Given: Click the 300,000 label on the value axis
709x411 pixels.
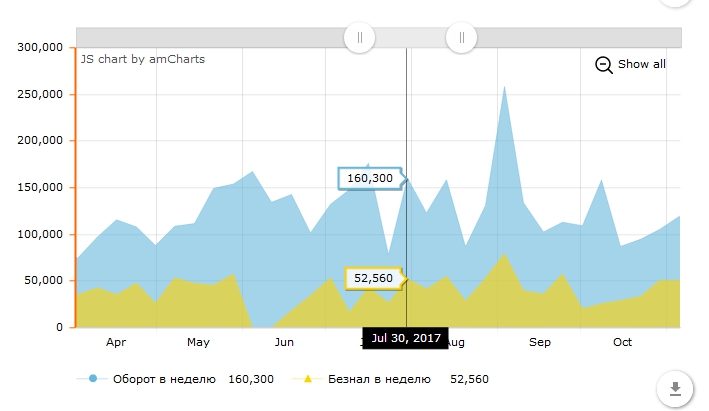Looking at the screenshot, I should point(40,47).
